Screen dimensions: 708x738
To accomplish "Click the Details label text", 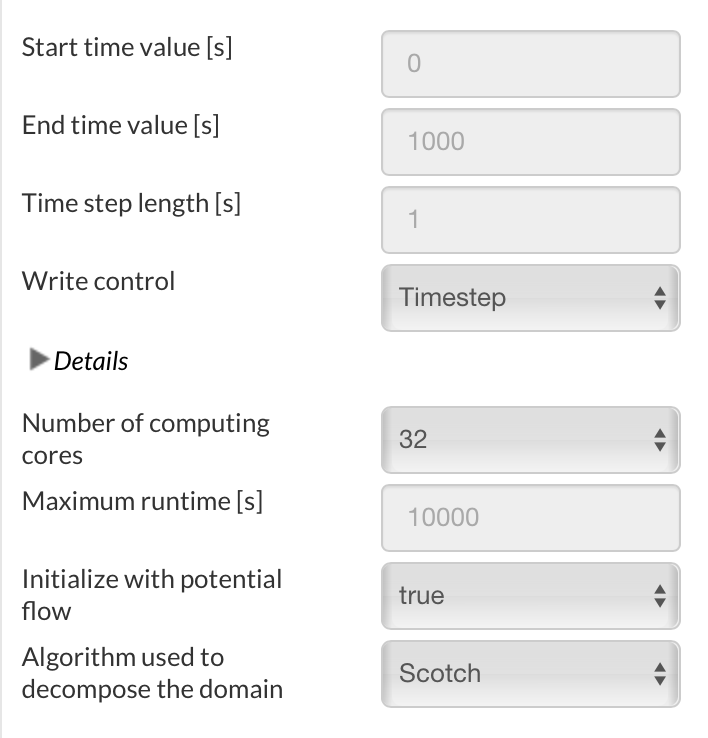I will click(x=91, y=361).
